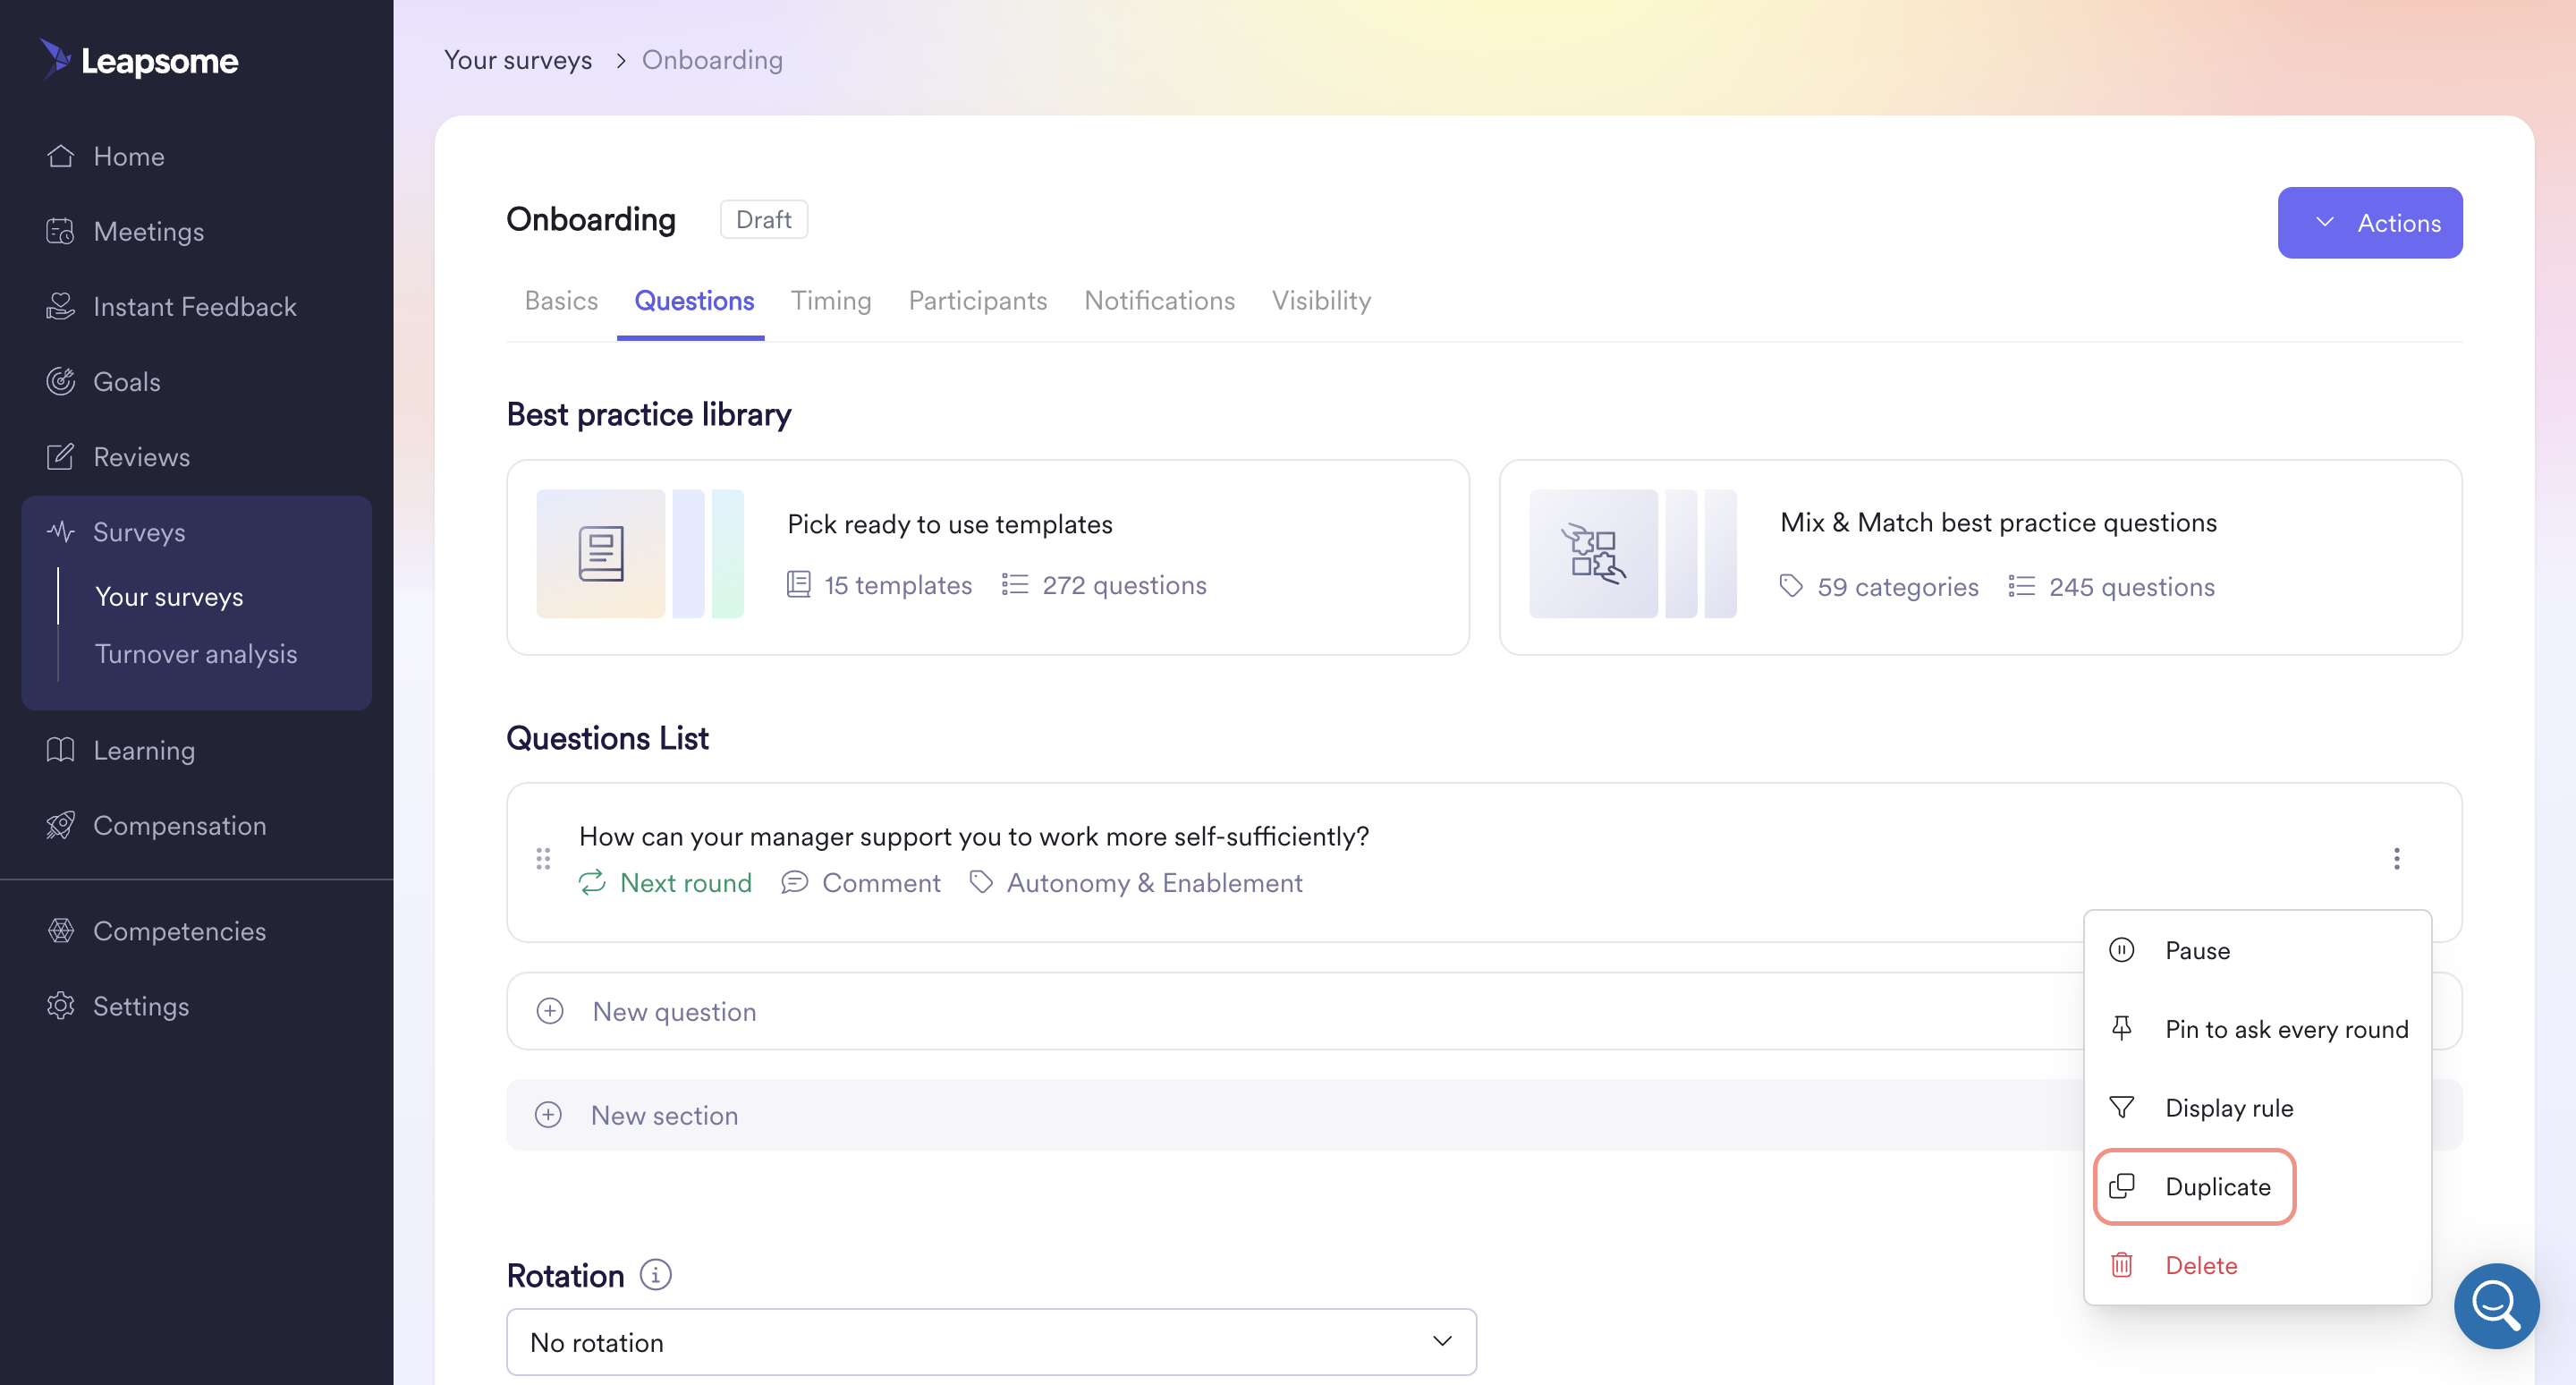Go to Your surveys breadcrumb

[518, 60]
